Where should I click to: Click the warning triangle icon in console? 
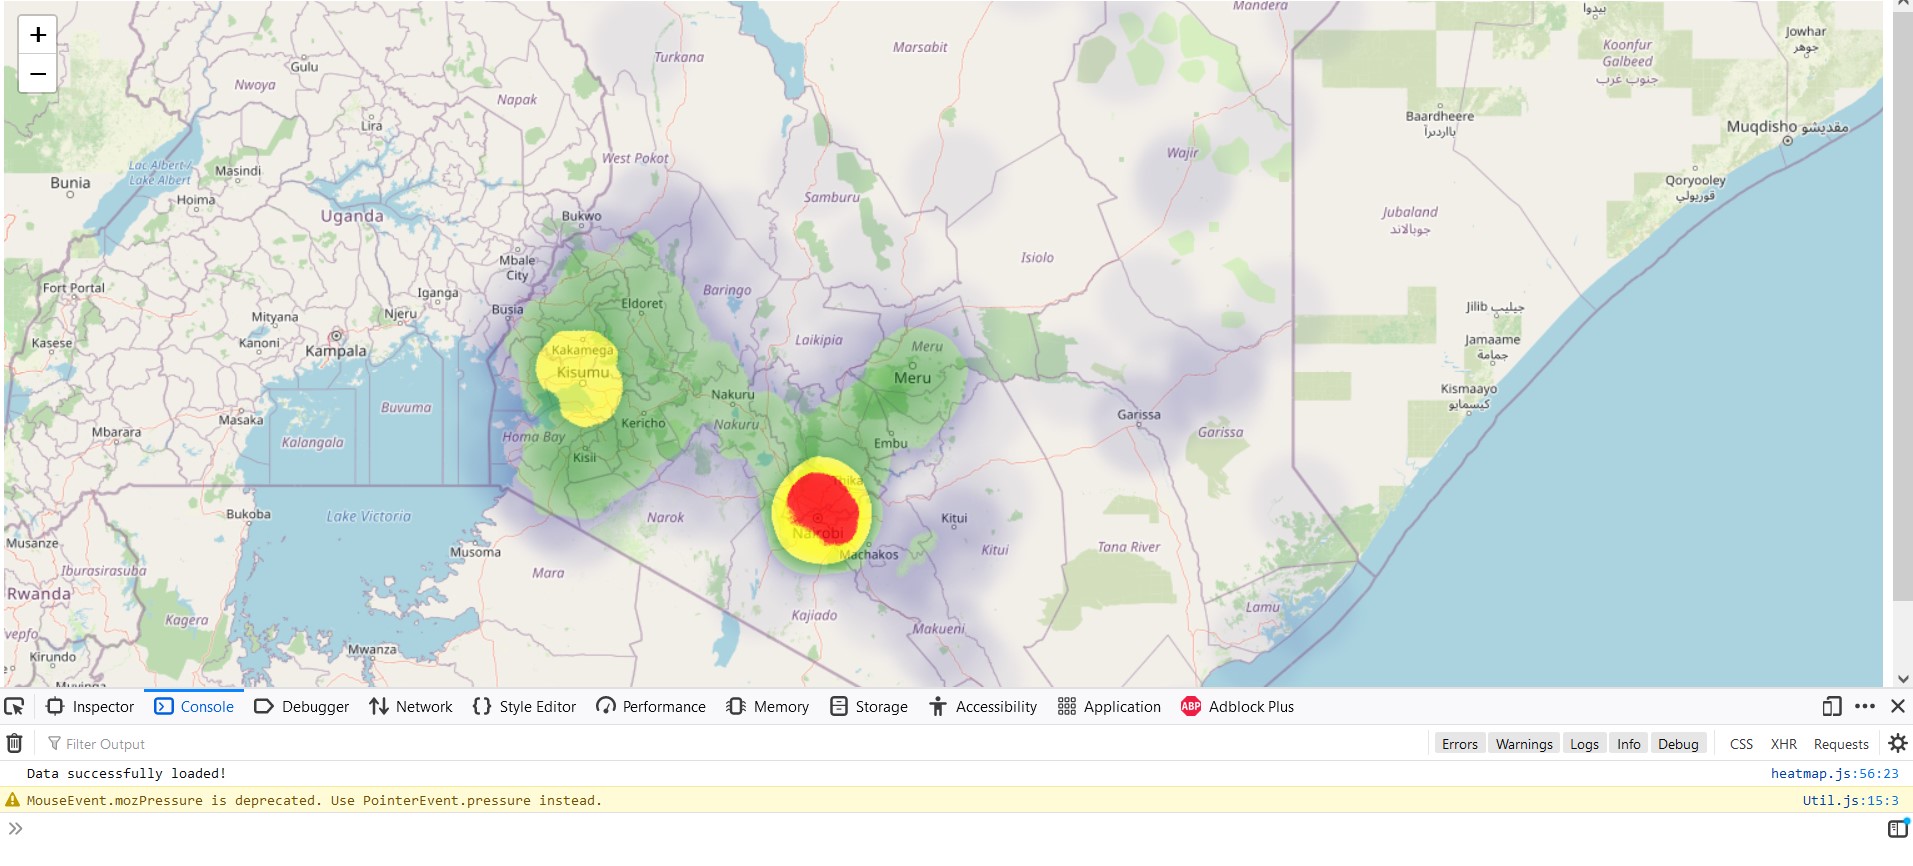click(x=12, y=800)
